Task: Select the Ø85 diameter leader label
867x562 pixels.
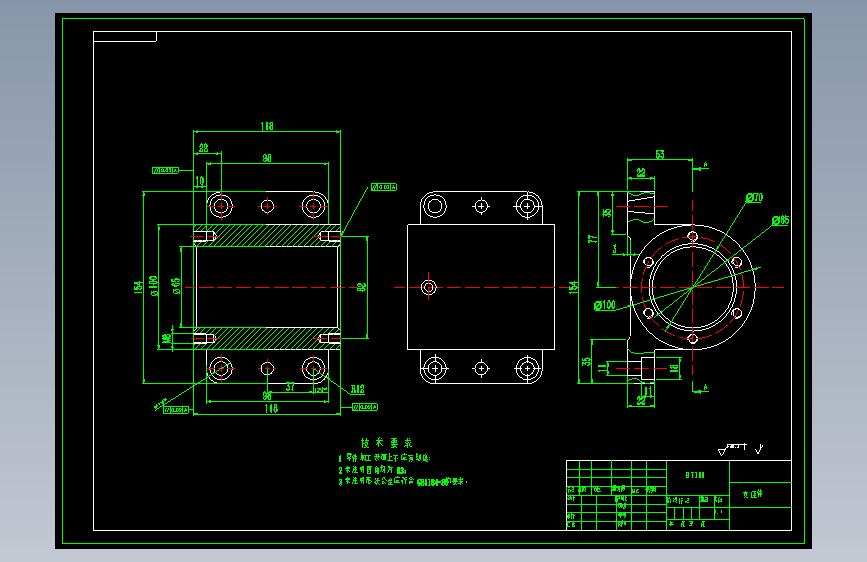Action: tap(780, 220)
